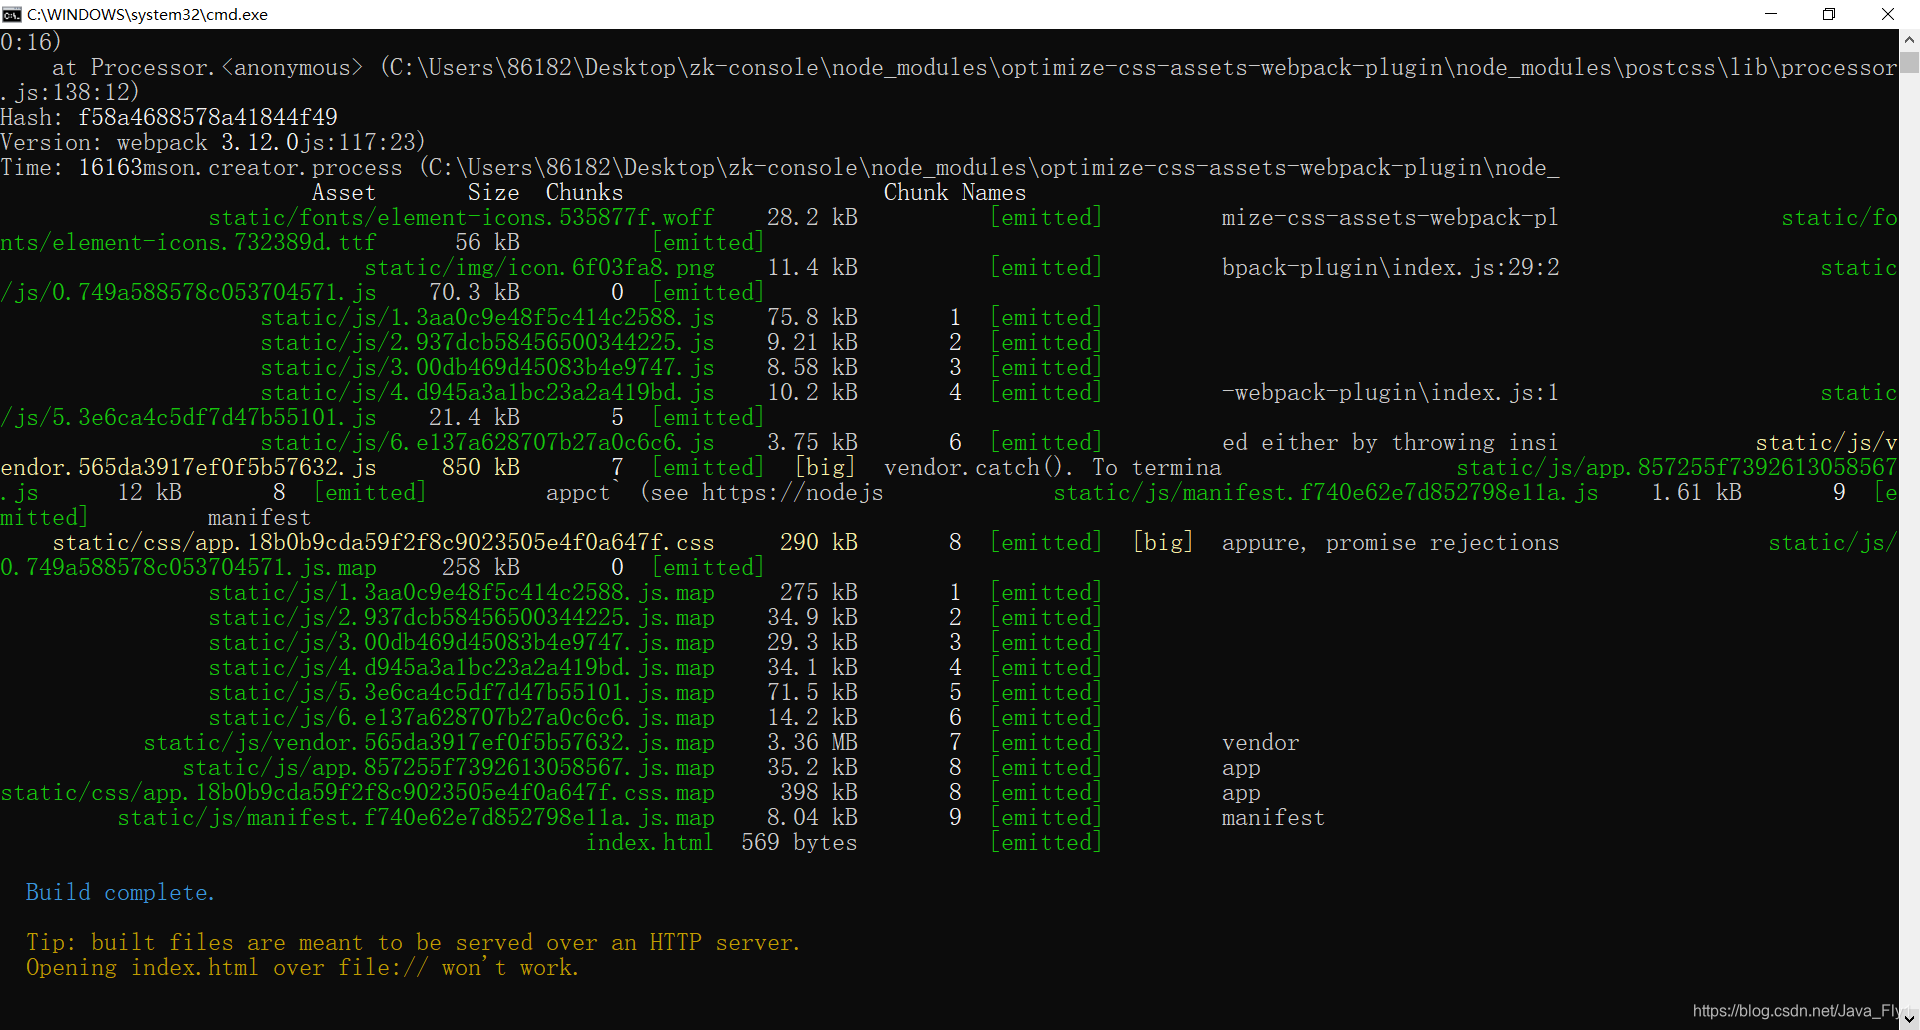
Task: Click the "[emitted]" status of index.html
Action: (1046, 842)
